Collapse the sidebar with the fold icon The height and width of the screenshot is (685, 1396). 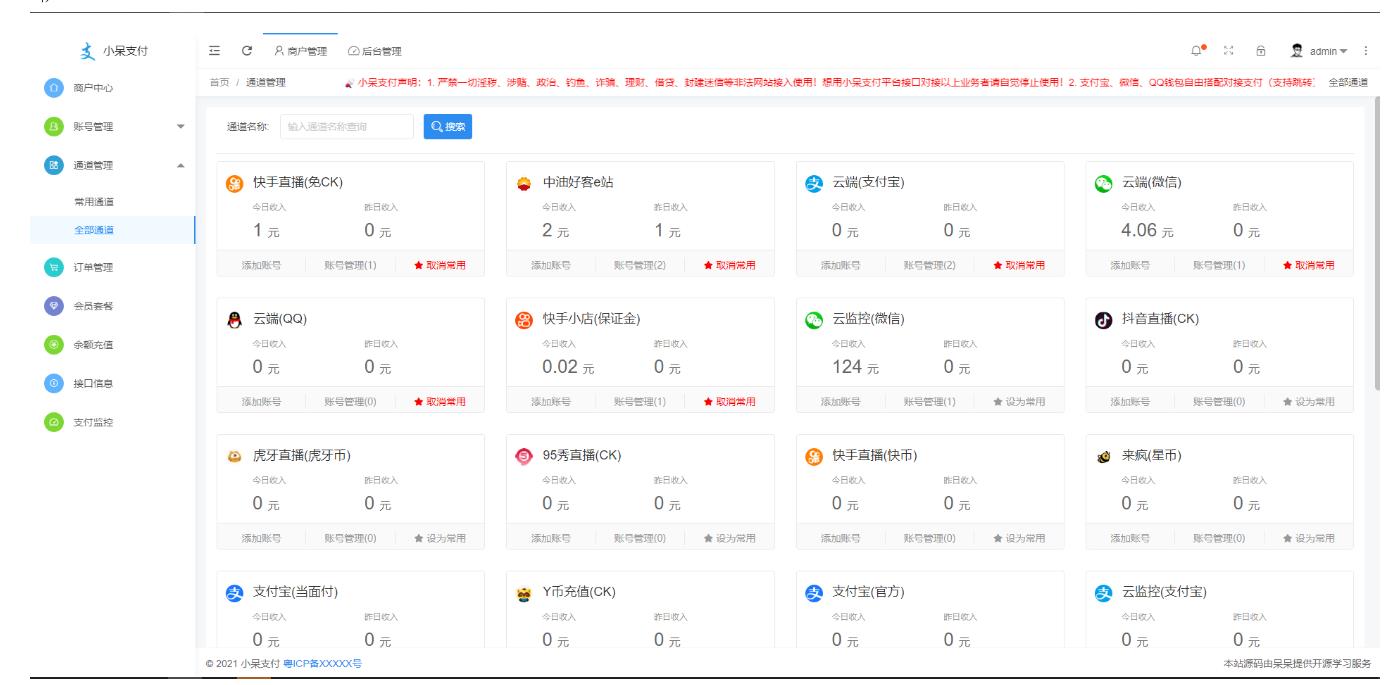(215, 51)
